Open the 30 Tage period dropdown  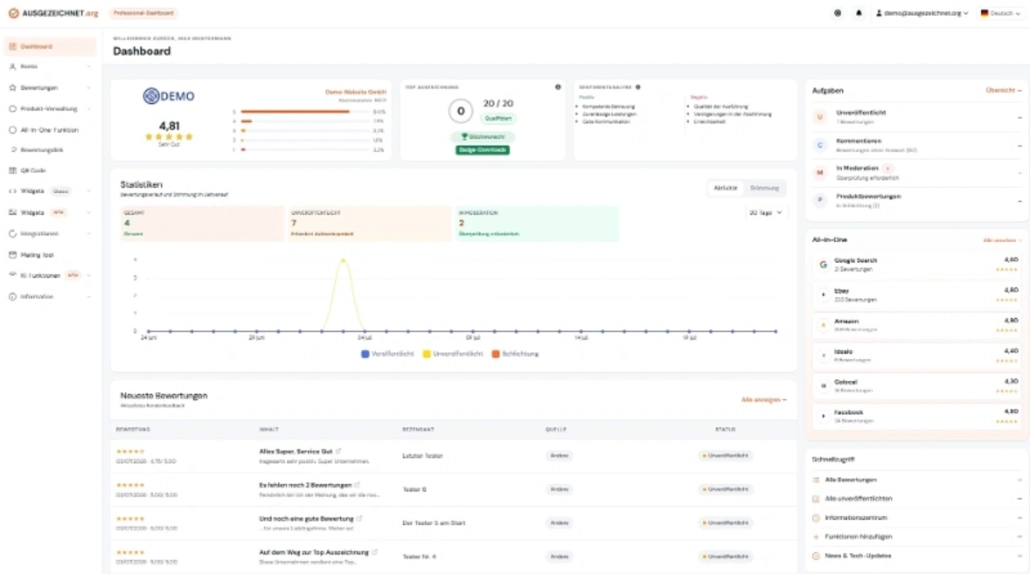coord(765,213)
